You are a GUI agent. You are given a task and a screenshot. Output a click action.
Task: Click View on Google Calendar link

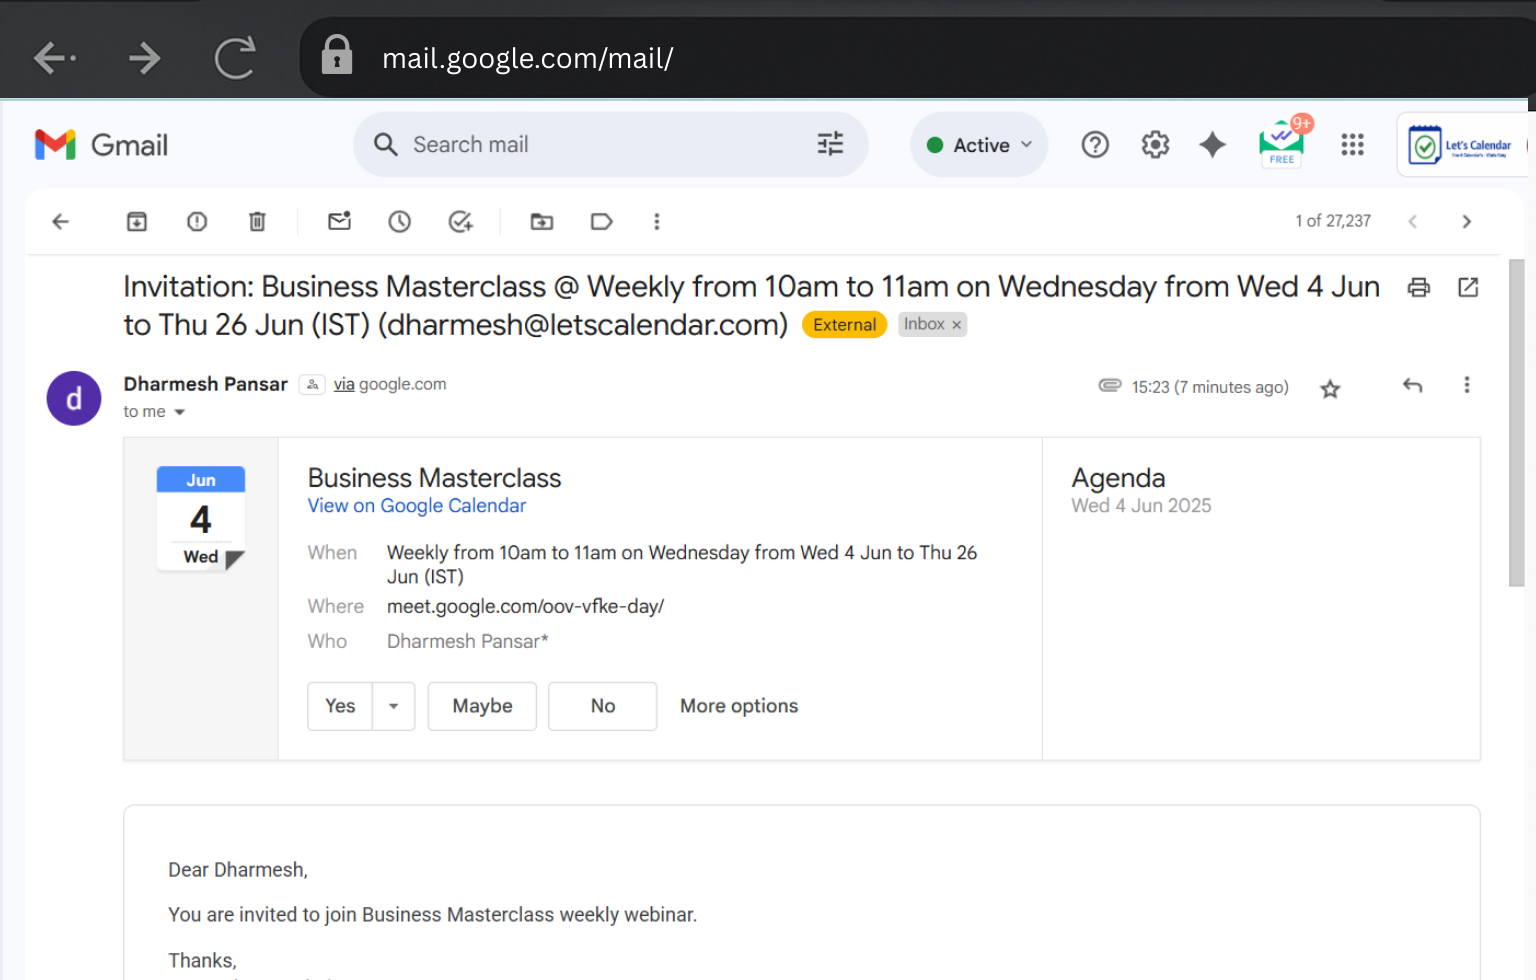416,506
